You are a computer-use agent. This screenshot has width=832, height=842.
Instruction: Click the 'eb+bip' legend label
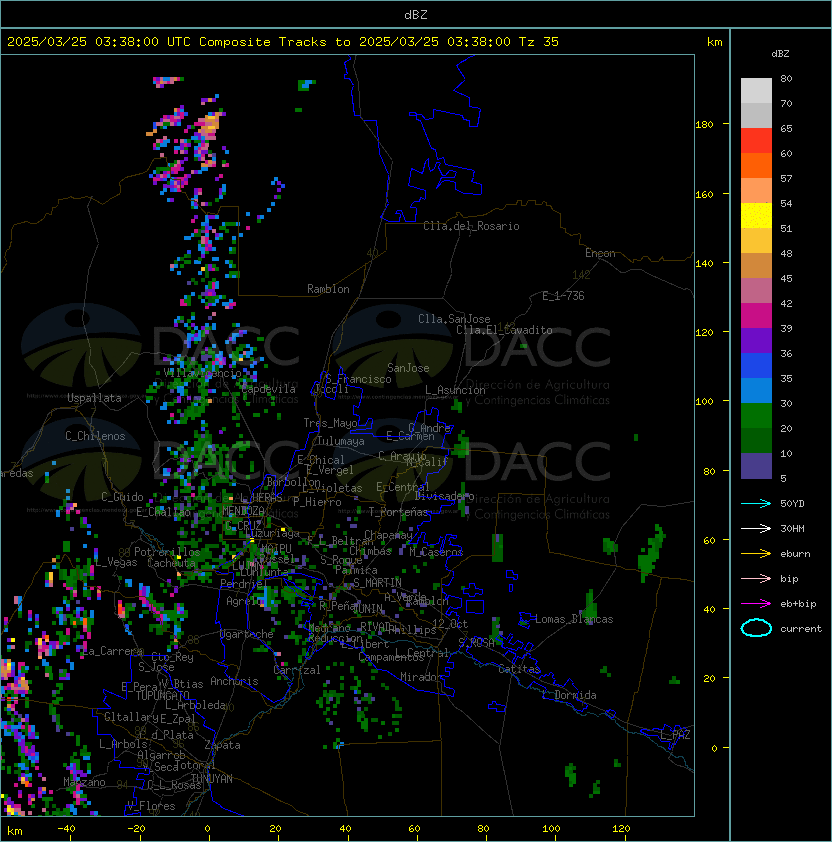pyautogui.click(x=798, y=604)
